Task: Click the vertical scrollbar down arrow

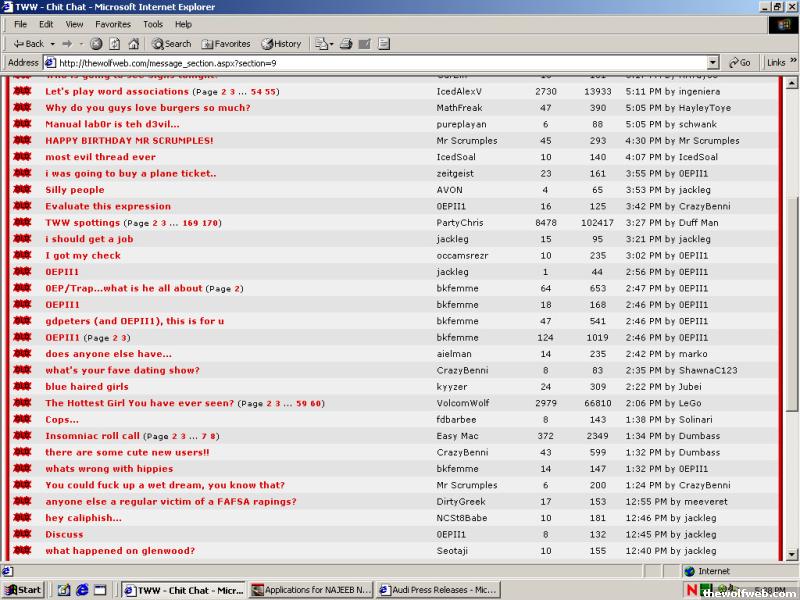Action: (792, 556)
